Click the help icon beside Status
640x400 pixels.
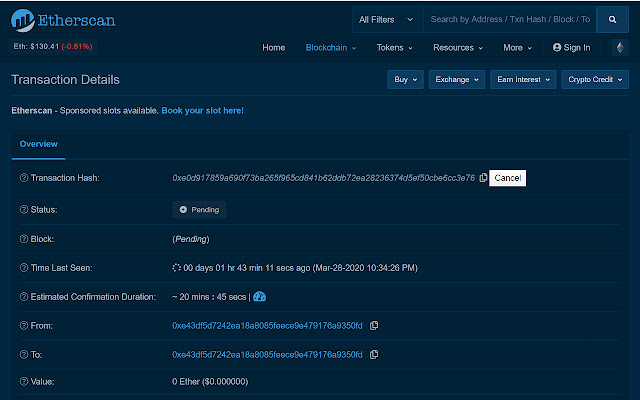coord(24,209)
